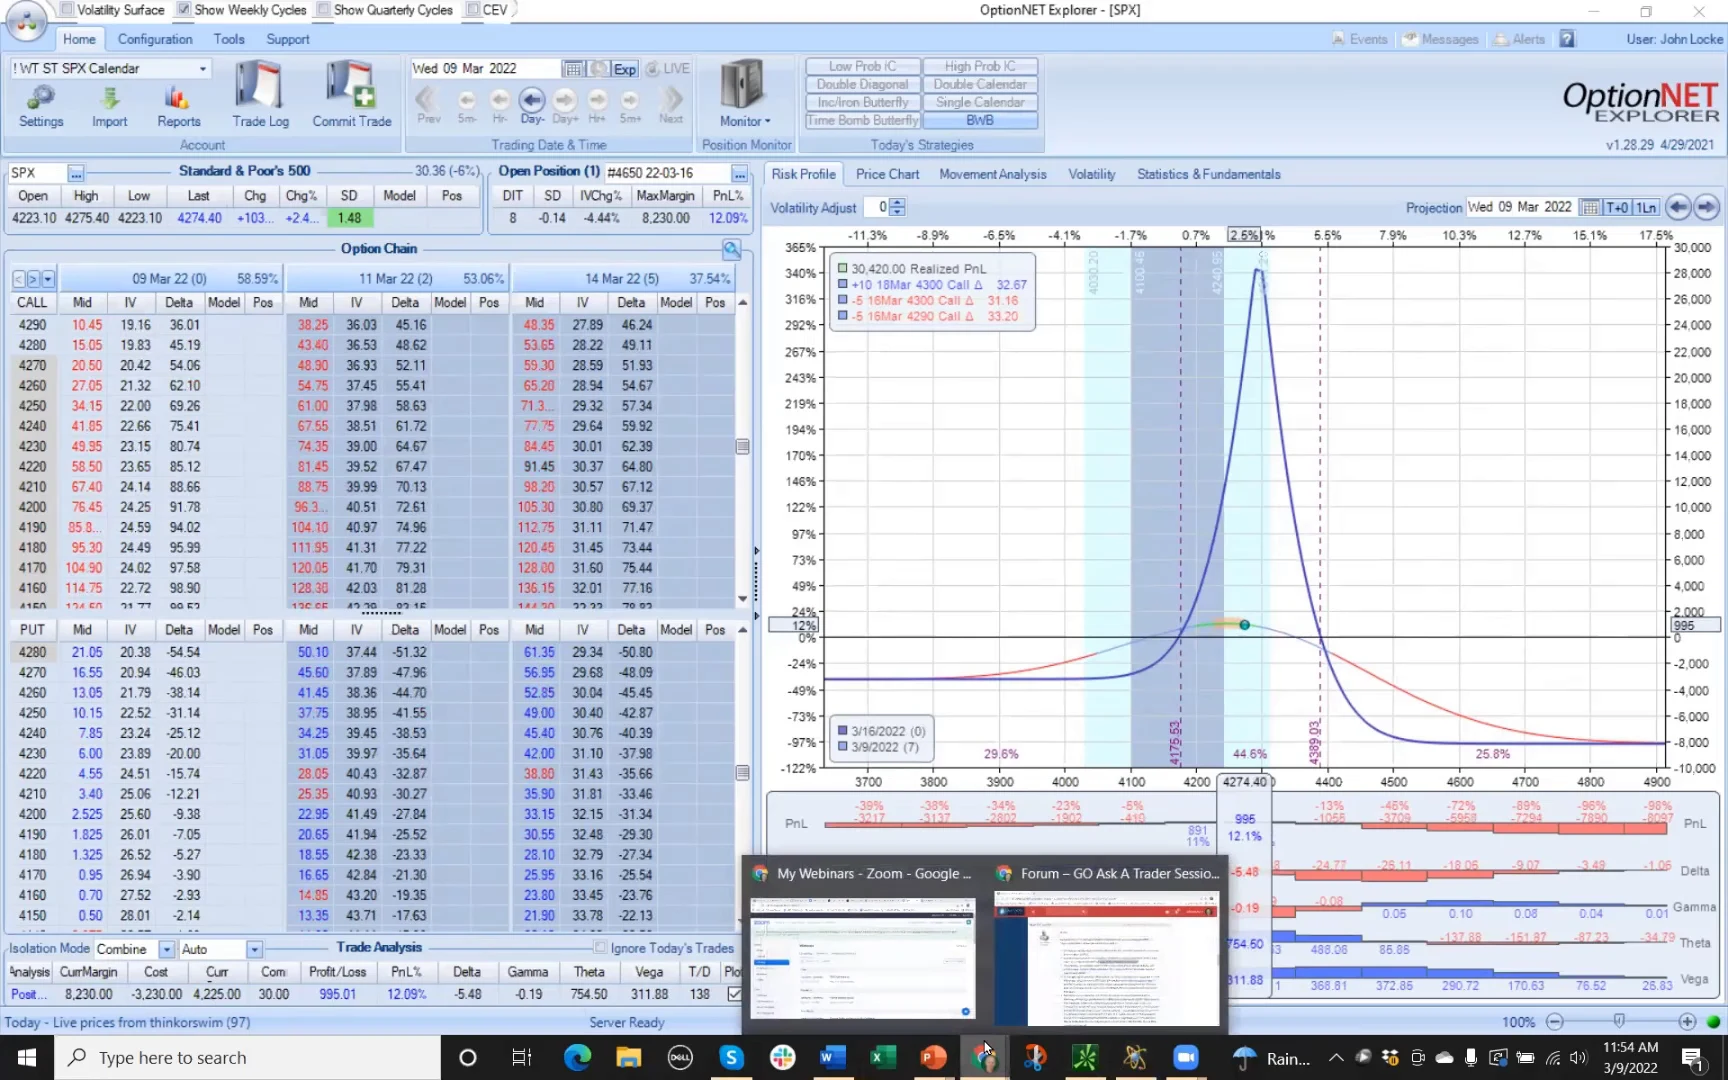Screen dimensions: 1728x1080
Task: Step back one day with Day-
Action: pos(532,104)
